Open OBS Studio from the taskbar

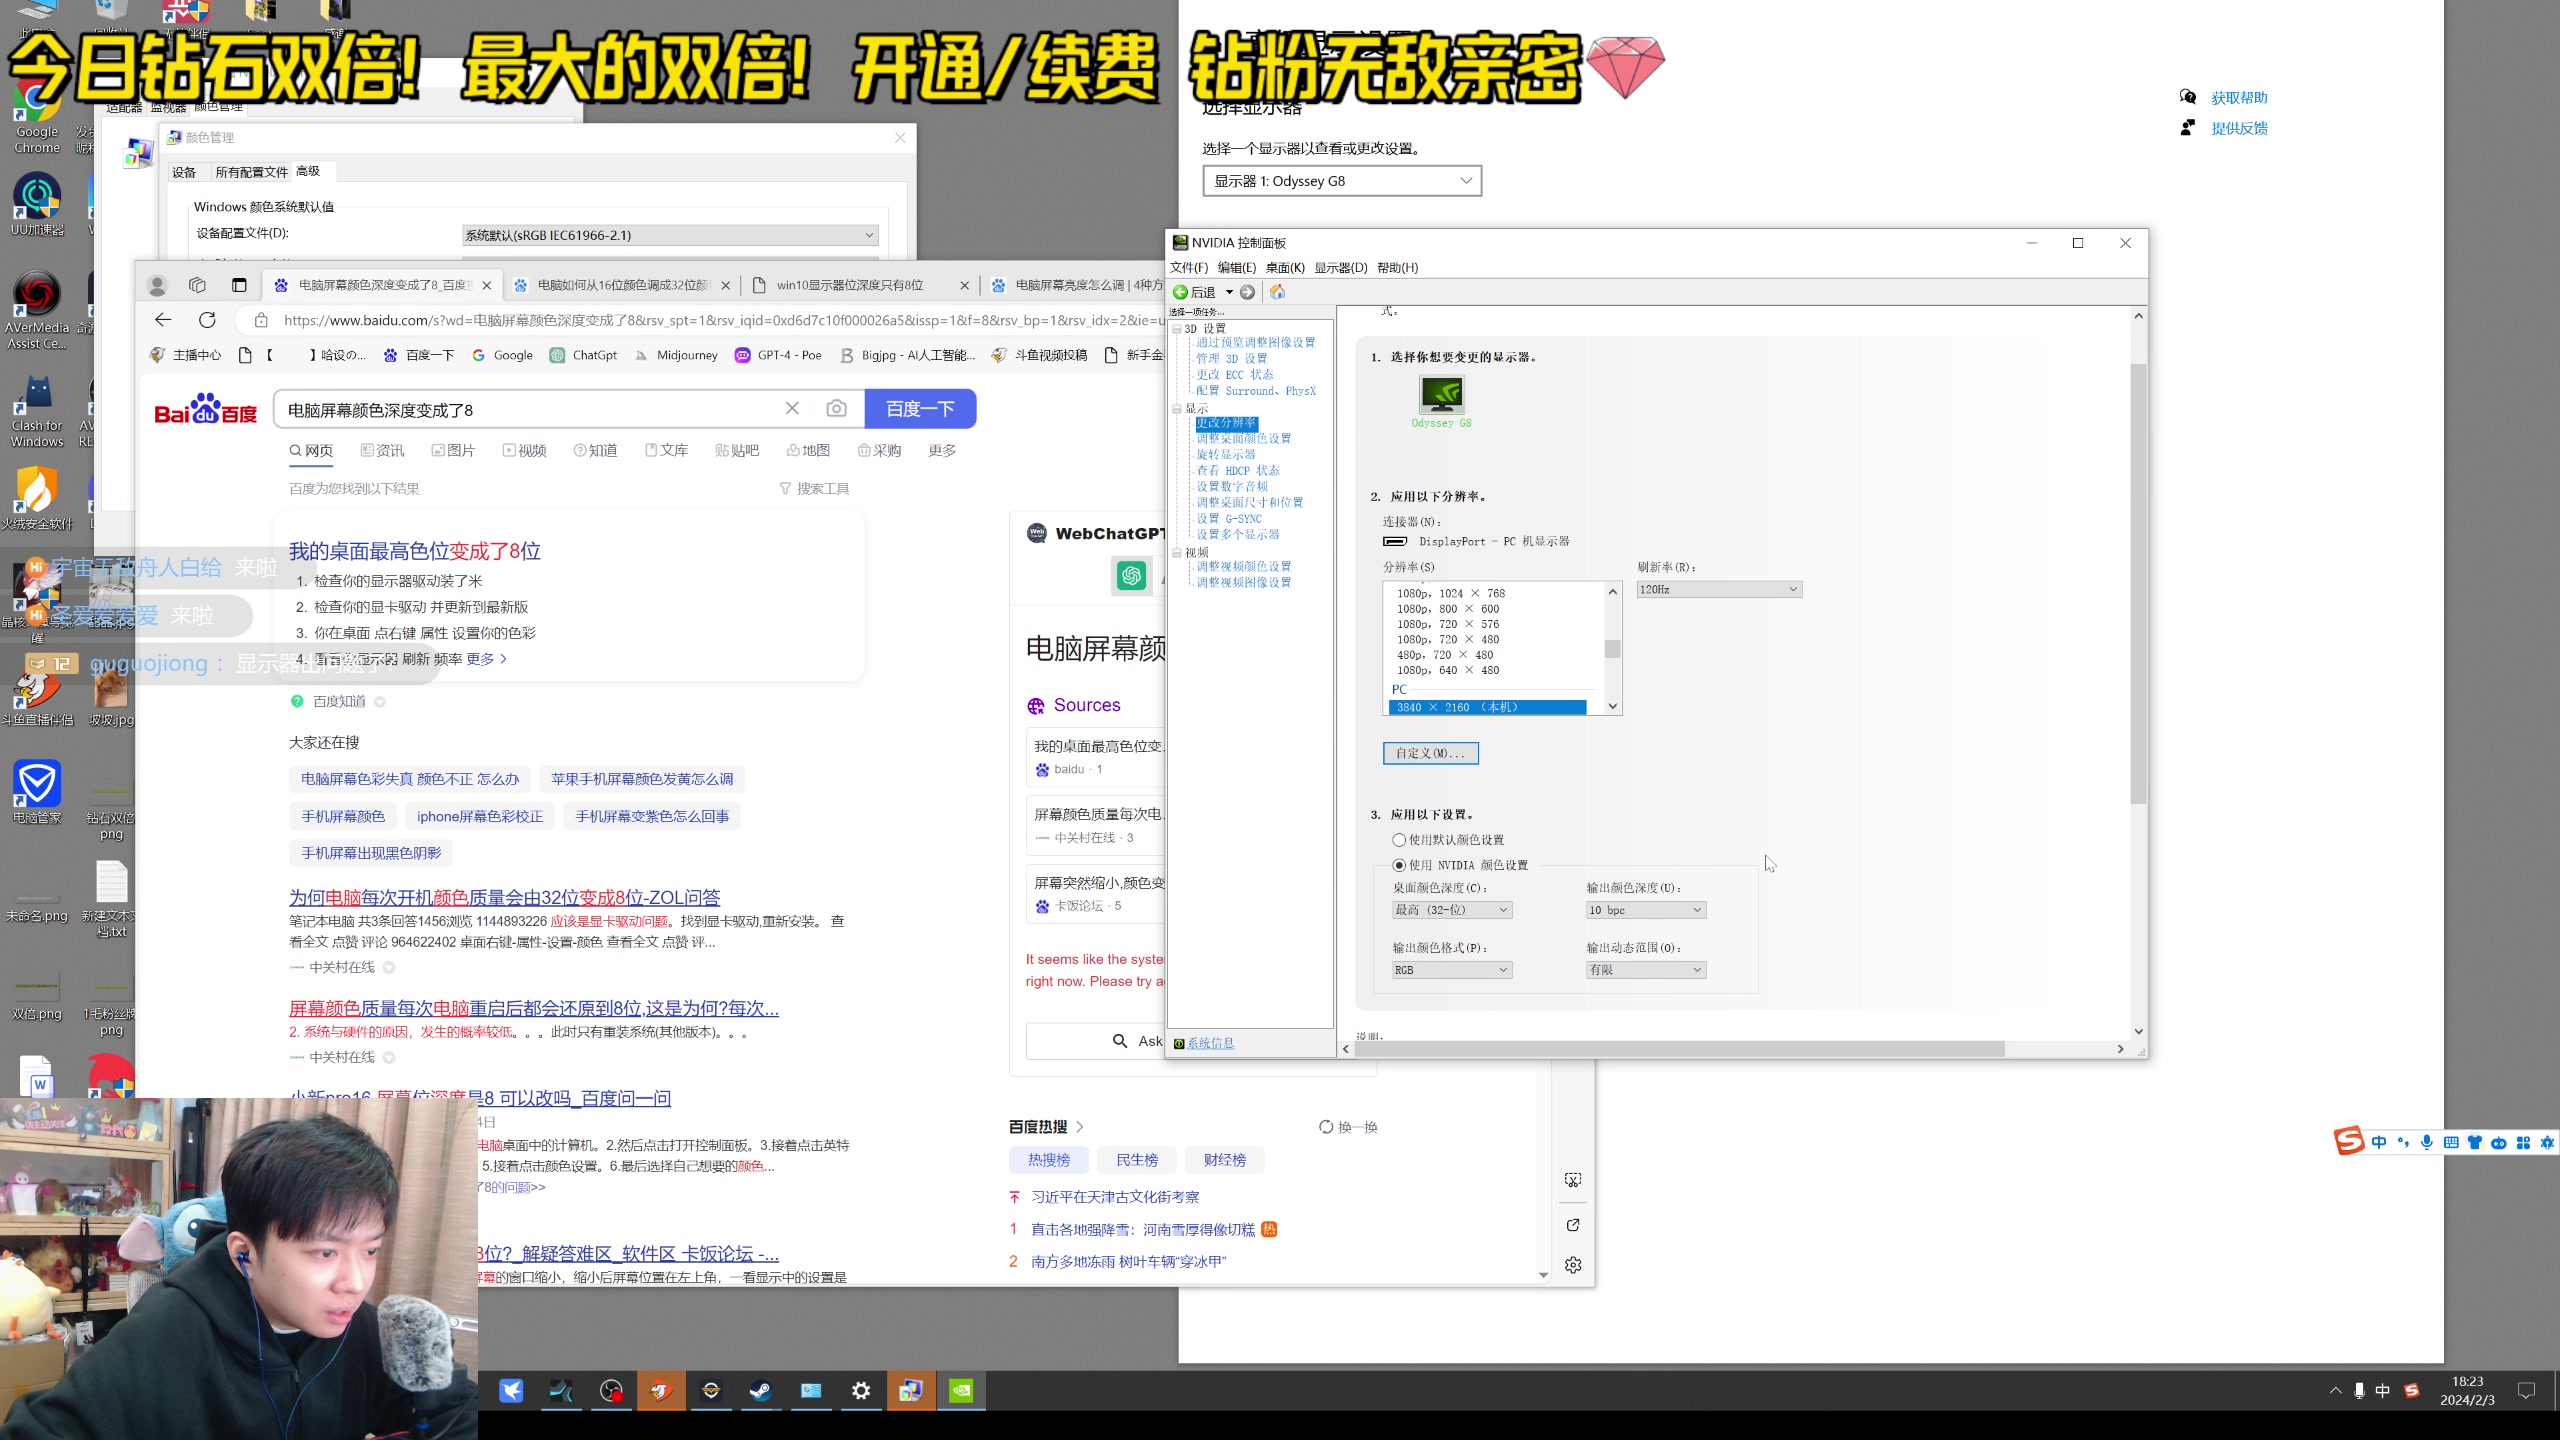coord(611,1391)
